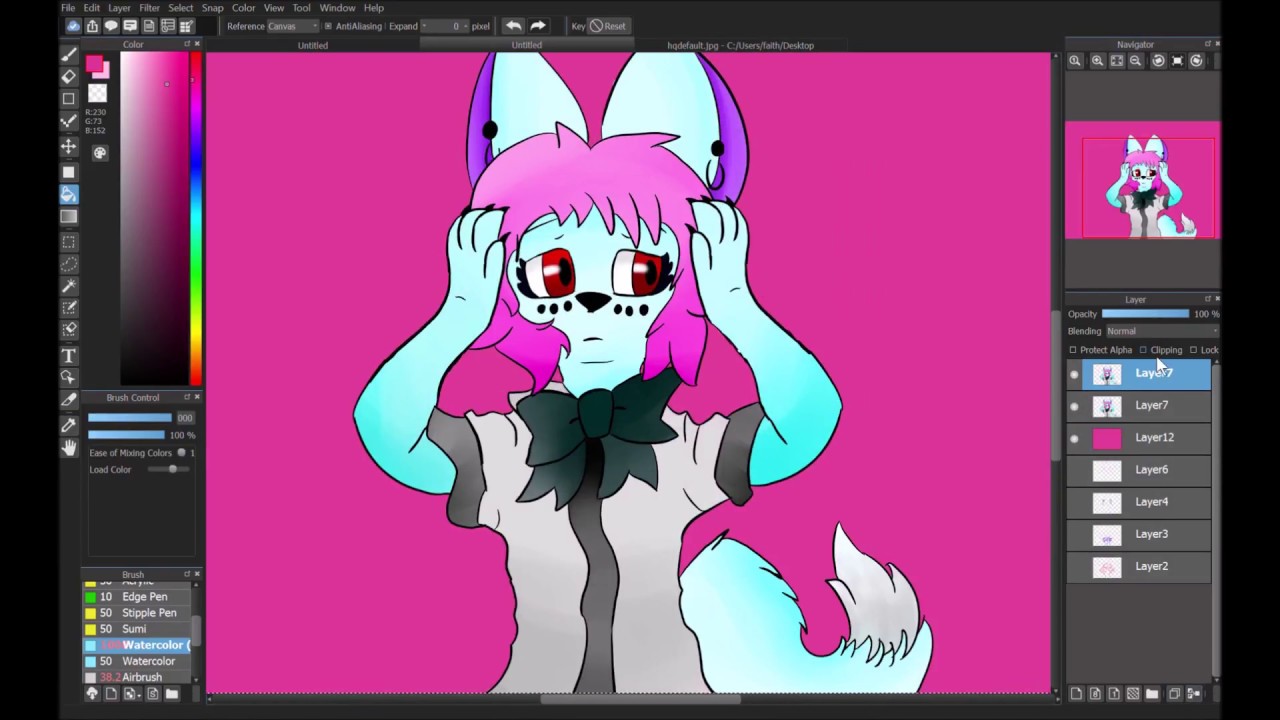Select the Fill rectangle tool
The width and height of the screenshot is (1280, 720).
[69, 170]
